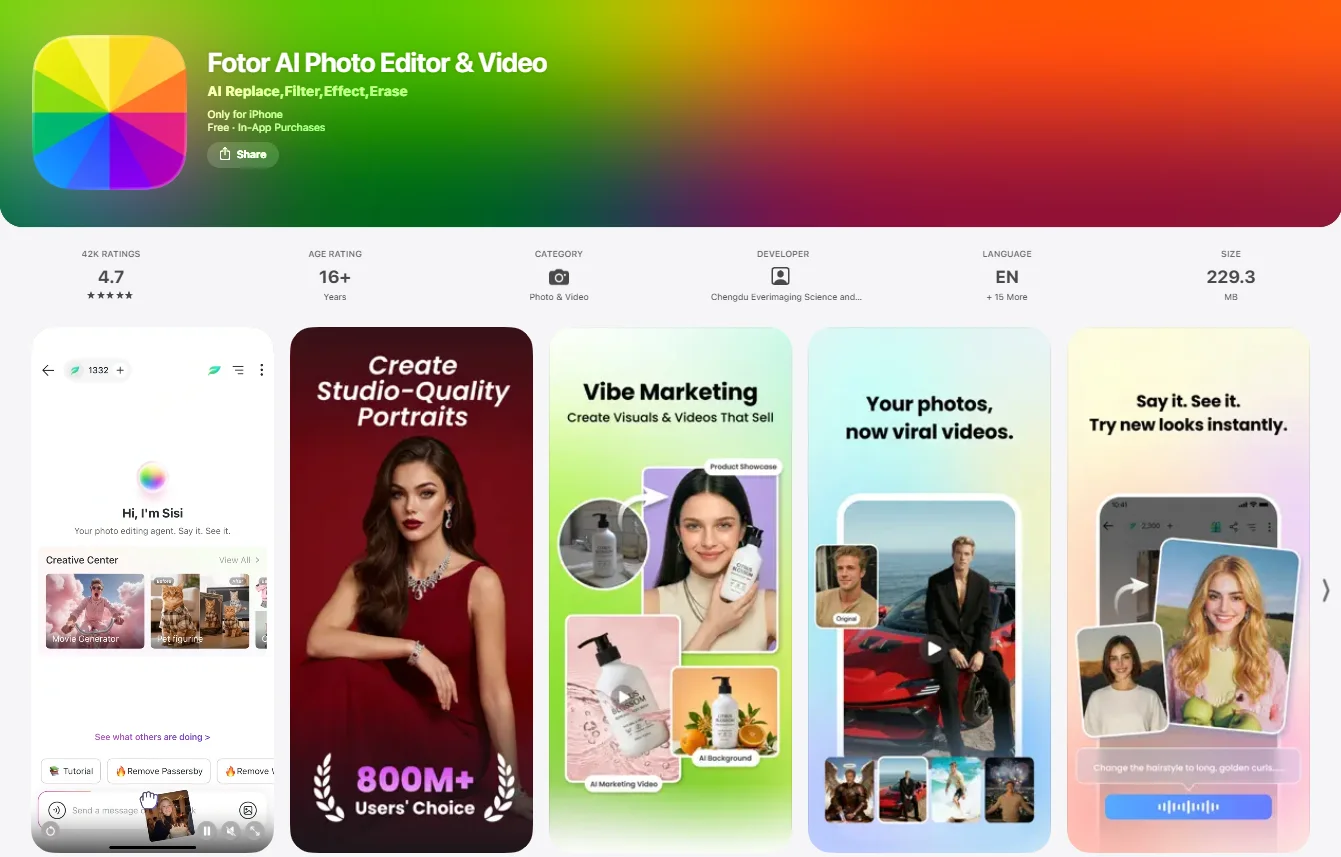
Task: Toggle mute on the first preview video
Action: click(231, 830)
